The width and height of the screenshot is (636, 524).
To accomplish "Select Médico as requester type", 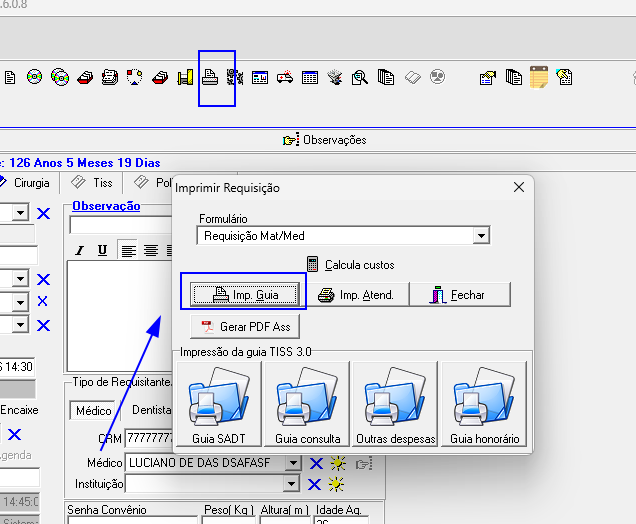I will point(93,410).
